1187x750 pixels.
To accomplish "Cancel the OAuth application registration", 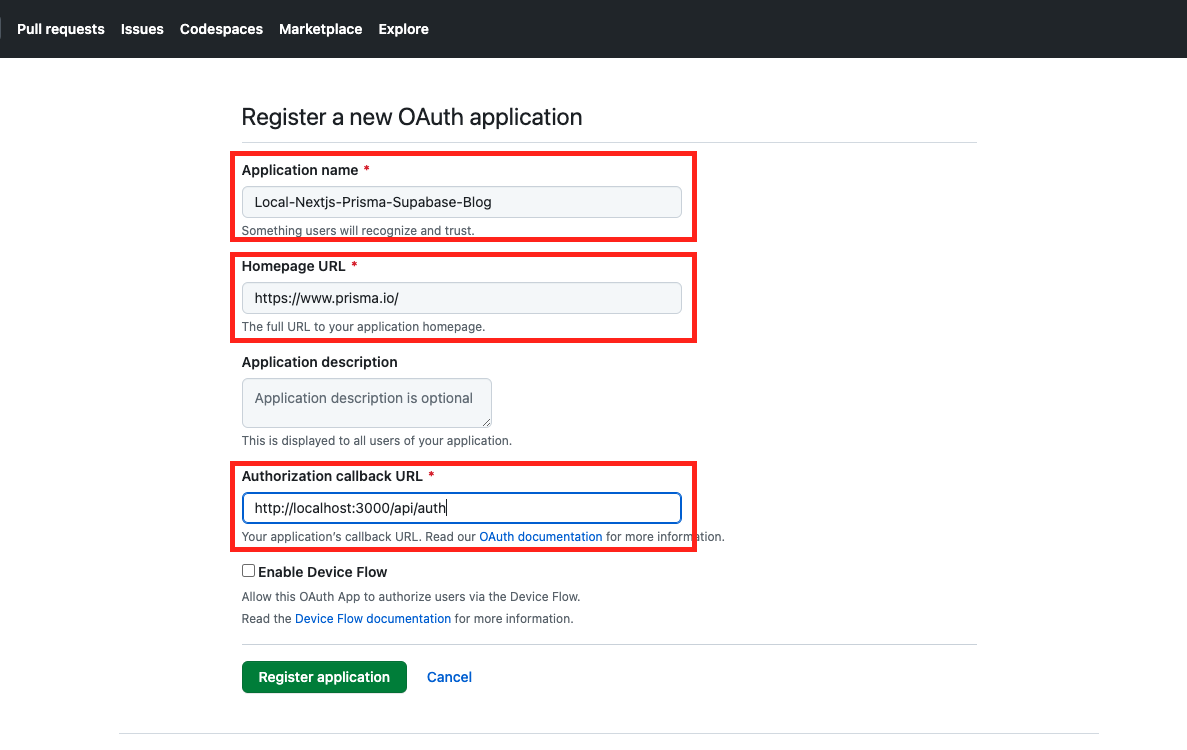I will tap(449, 677).
